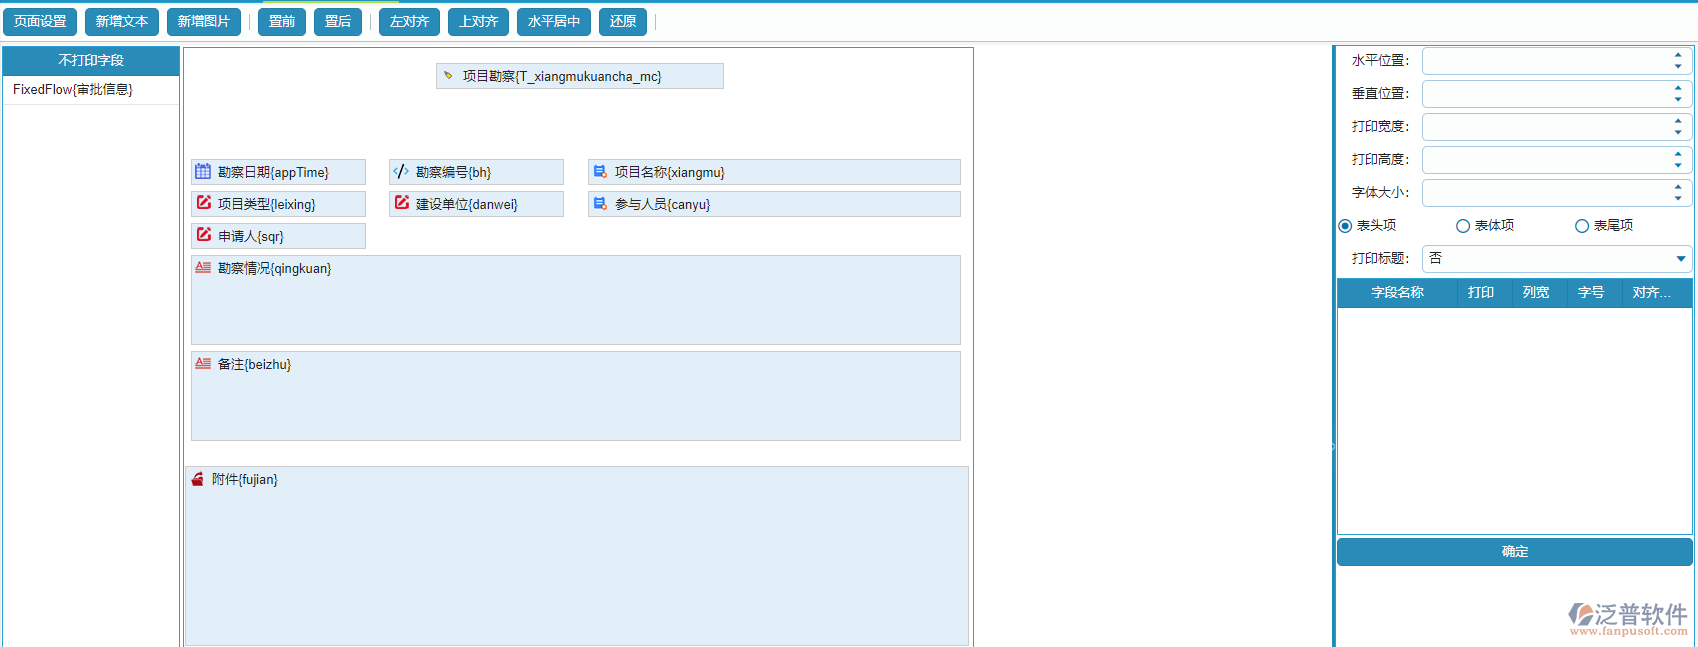Increase the 垂直位置 value with up arrow
The image size is (1698, 647).
tap(1678, 88)
